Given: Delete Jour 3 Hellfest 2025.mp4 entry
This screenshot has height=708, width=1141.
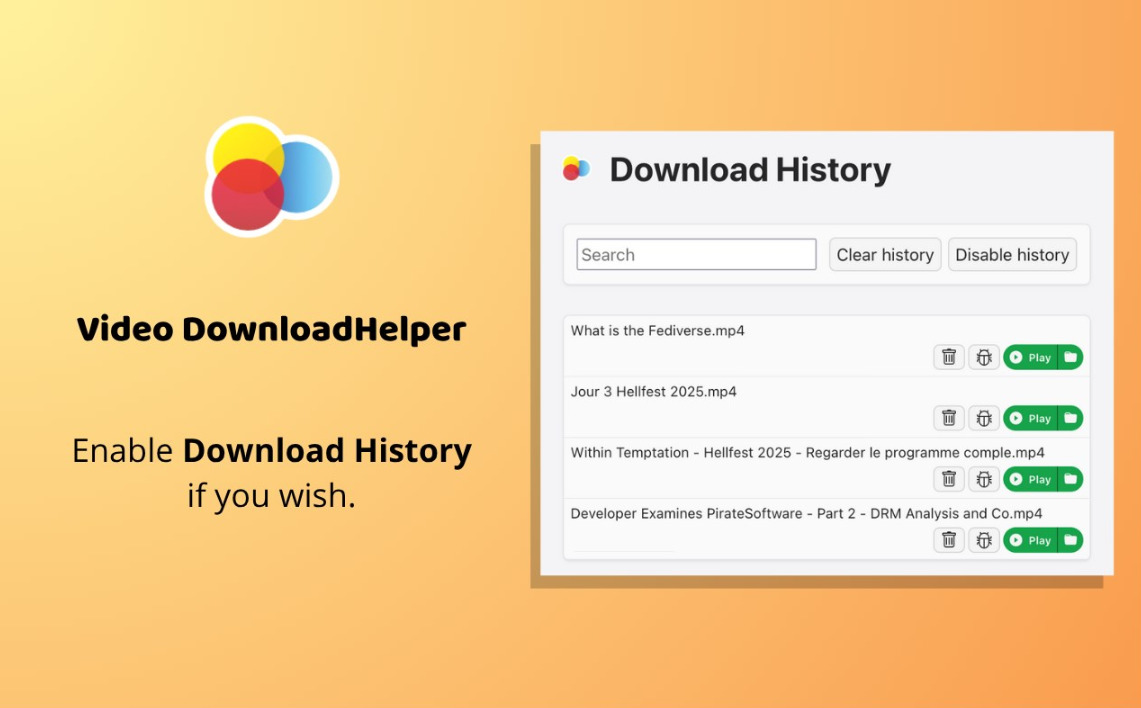Looking at the screenshot, I should [949, 418].
